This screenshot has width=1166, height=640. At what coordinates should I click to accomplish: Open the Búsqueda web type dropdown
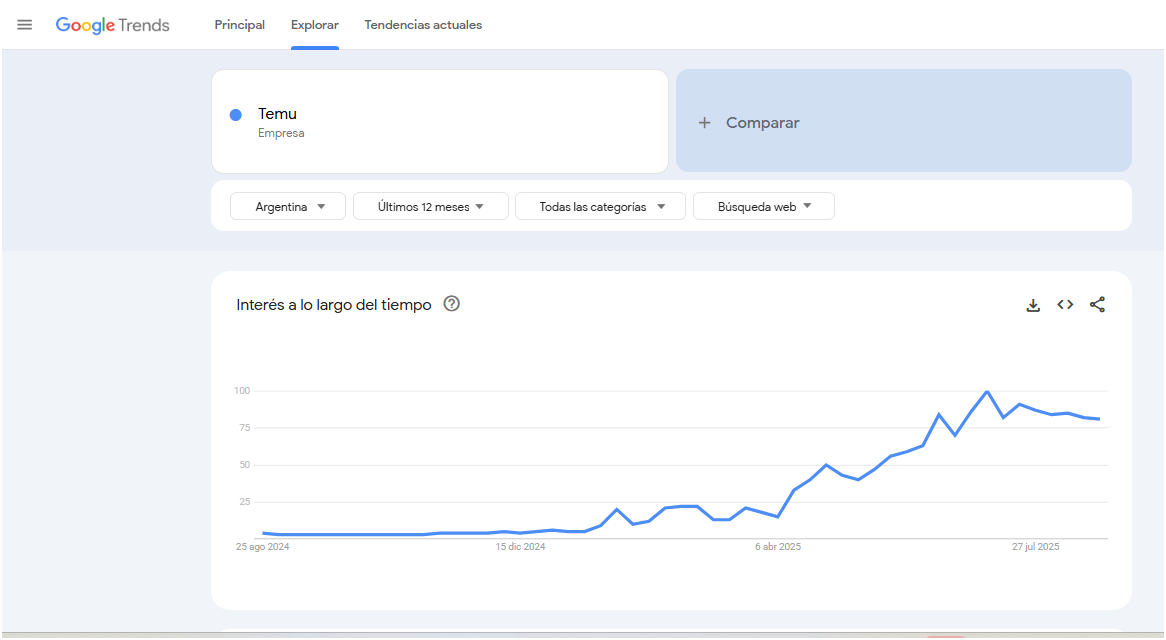point(764,207)
